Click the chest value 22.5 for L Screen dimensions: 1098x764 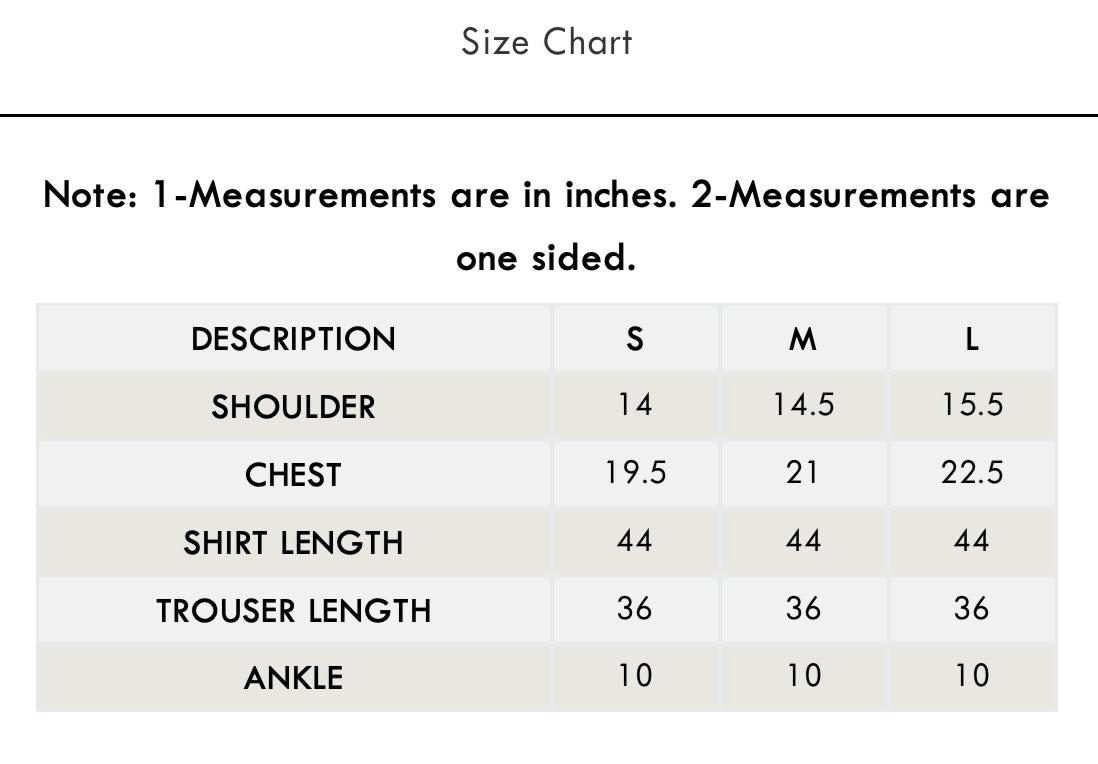pyautogui.click(x=972, y=472)
